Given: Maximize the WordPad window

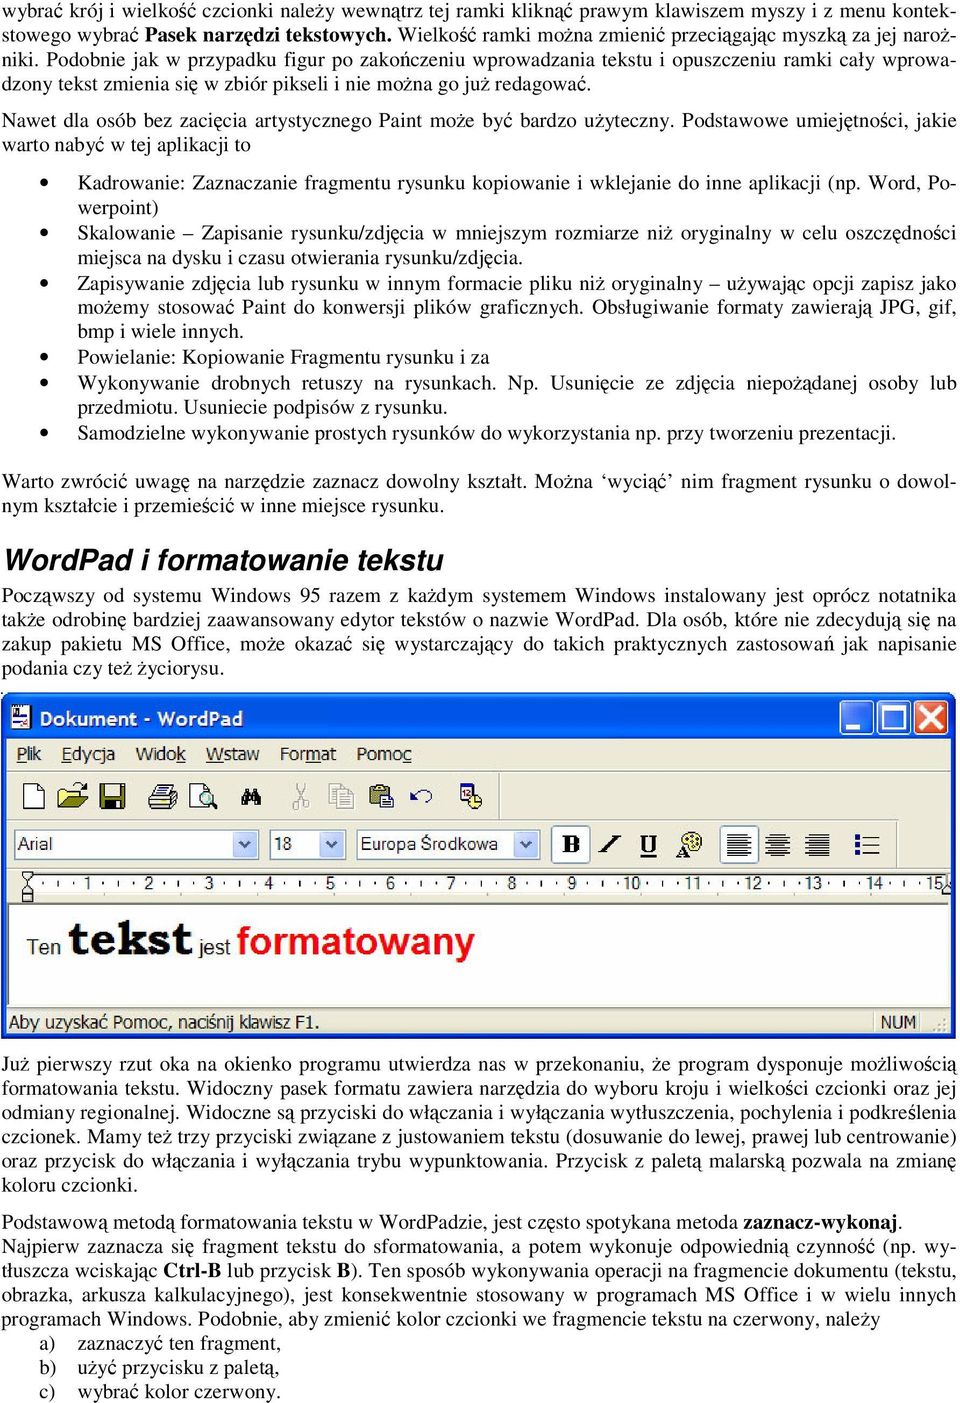Looking at the screenshot, I should coord(894,718).
